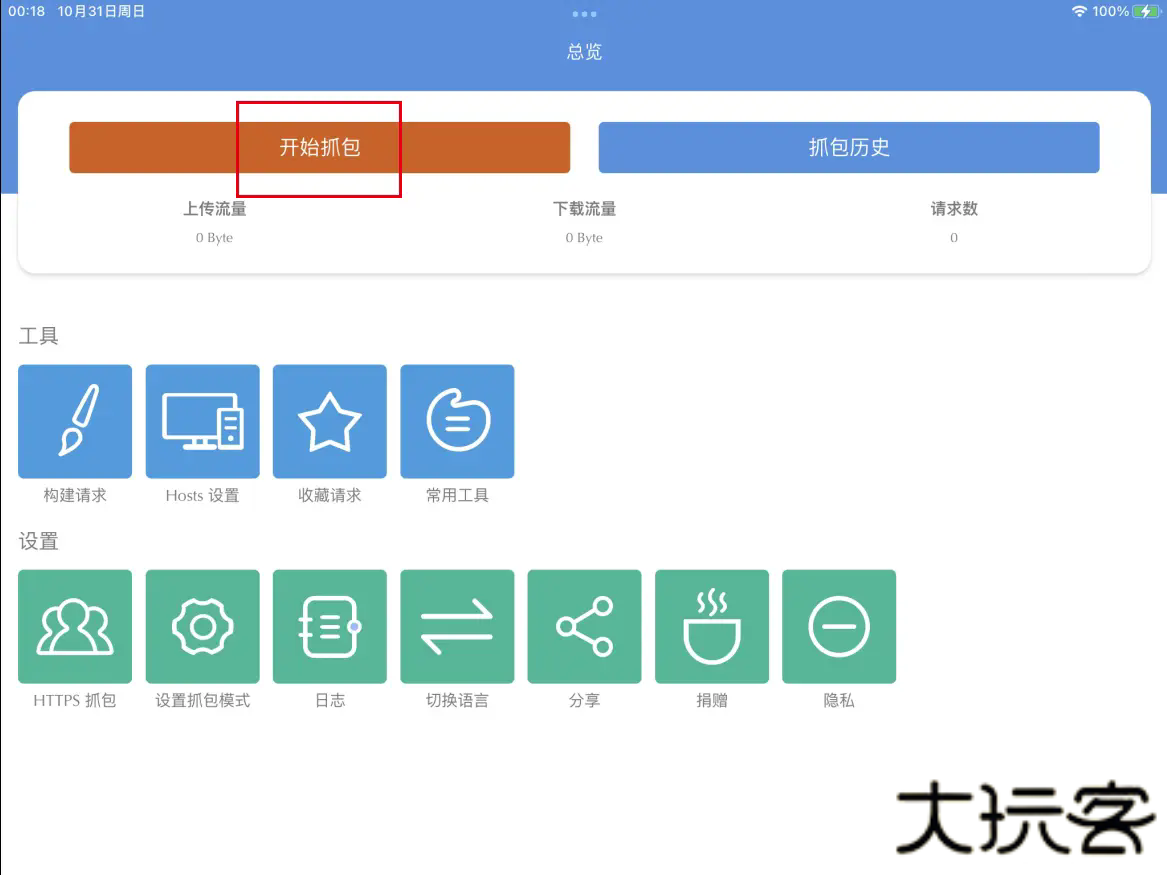Tap the clock showing 00:18
The width and height of the screenshot is (1167, 875).
pos(22,13)
